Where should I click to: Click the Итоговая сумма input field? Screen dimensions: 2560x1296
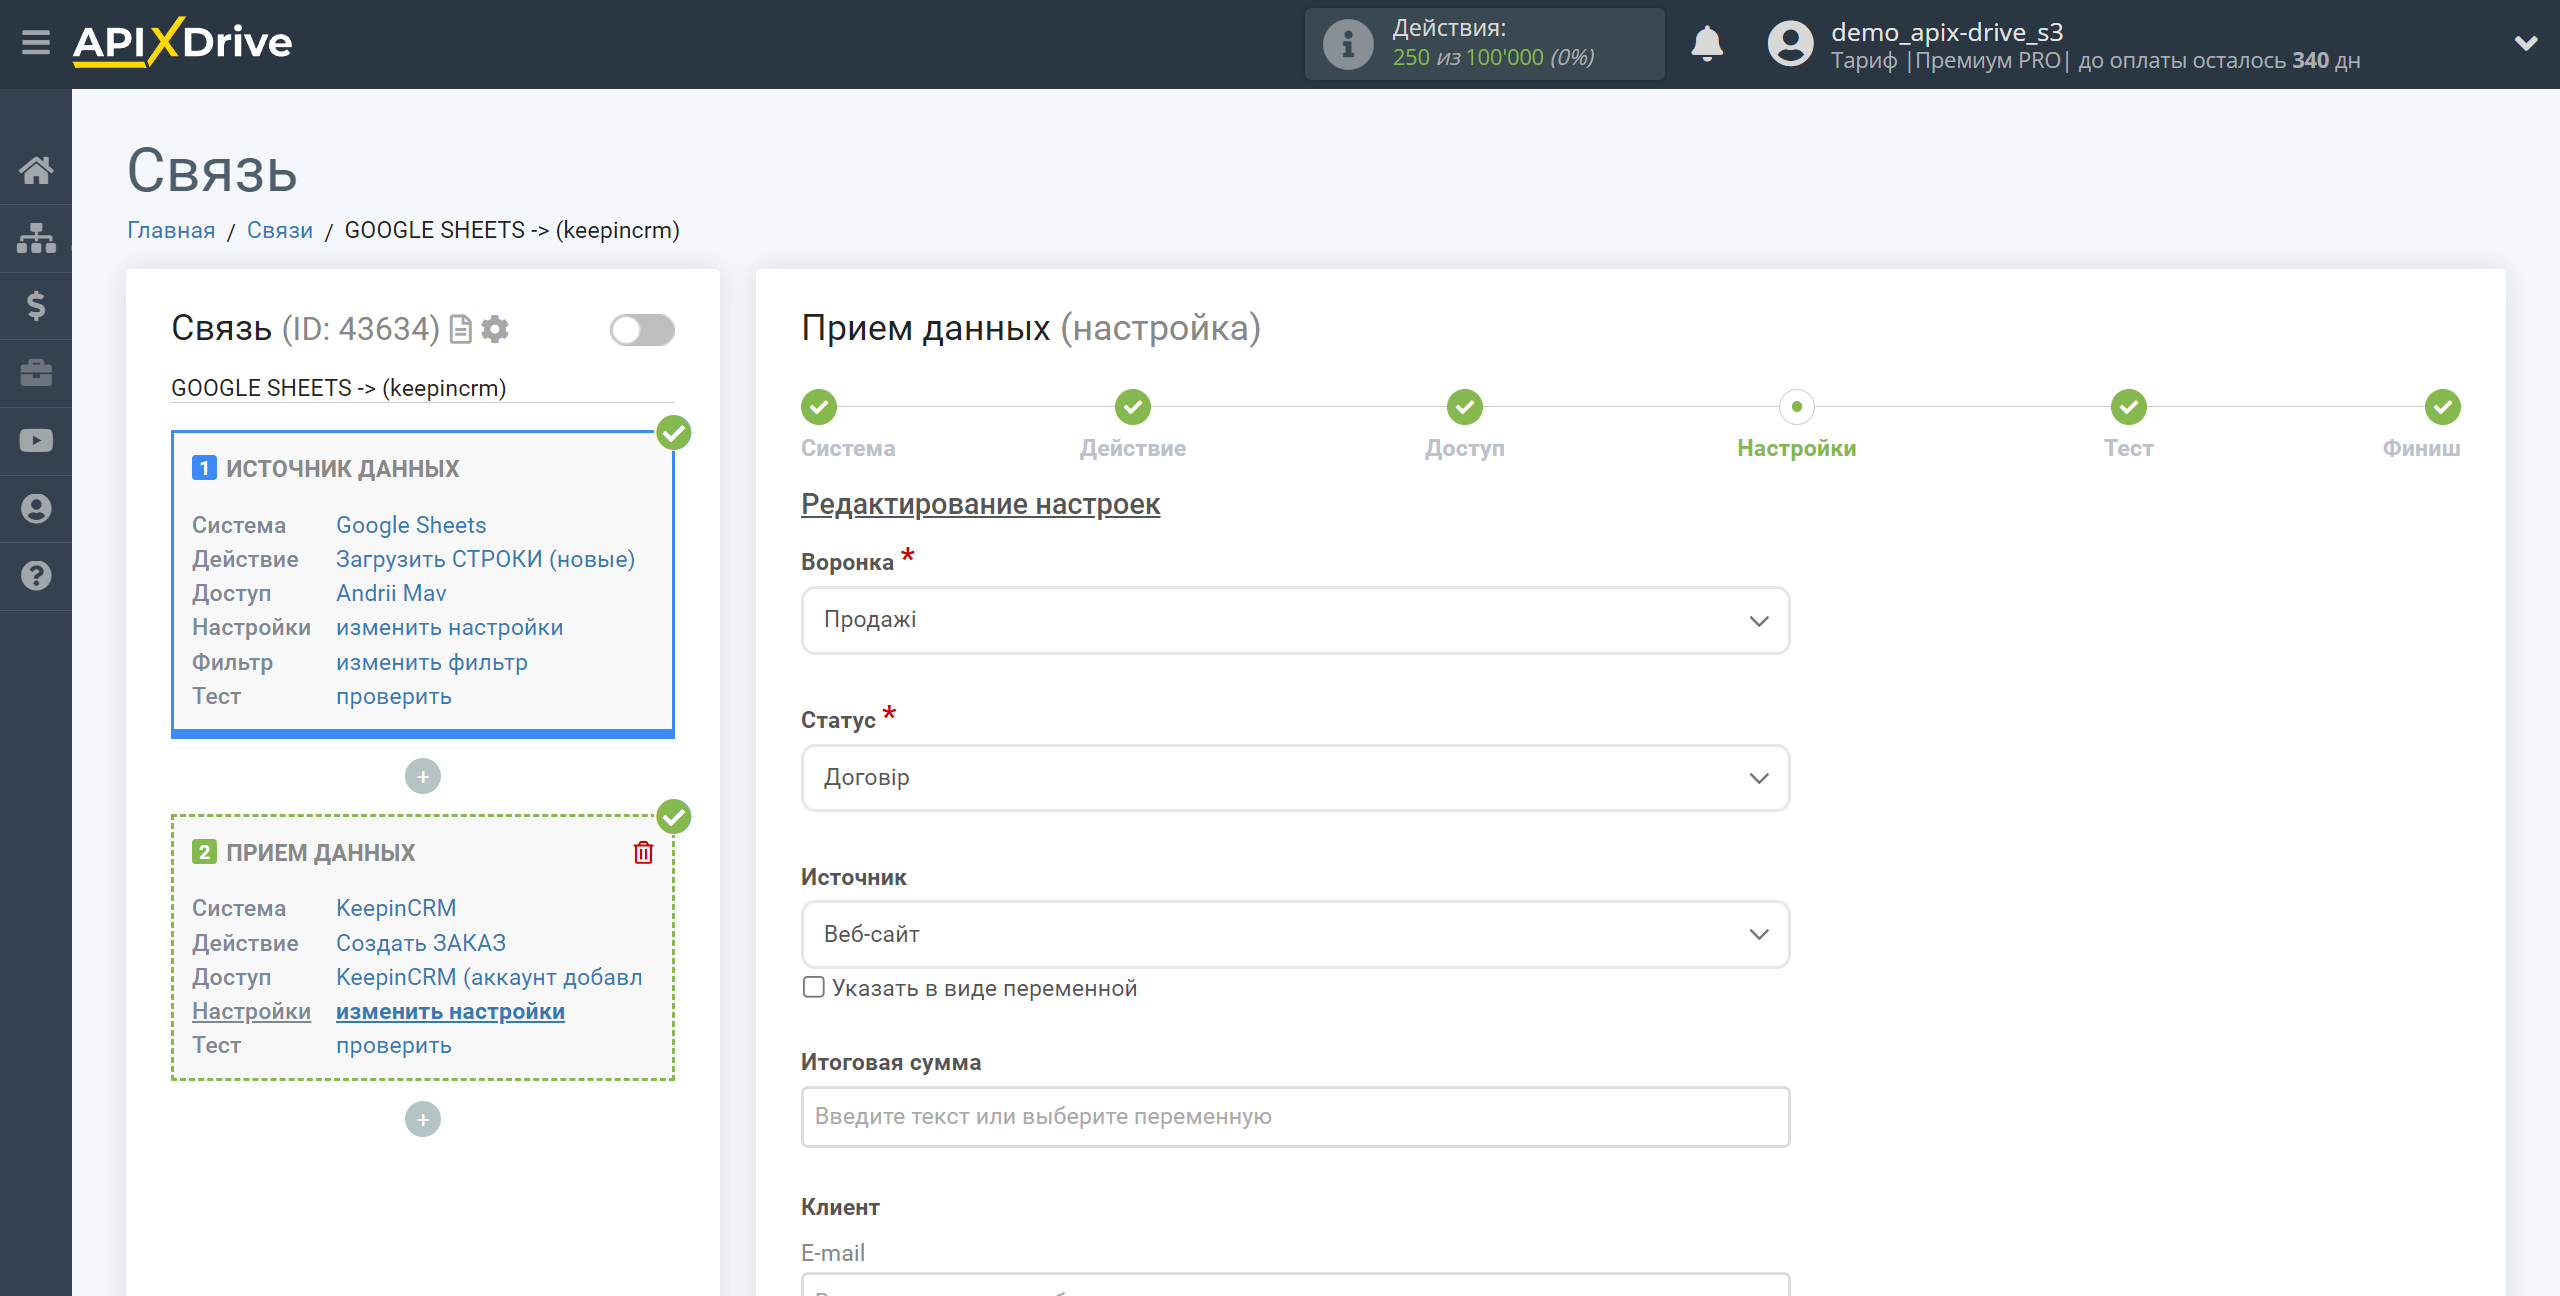coord(1295,1117)
